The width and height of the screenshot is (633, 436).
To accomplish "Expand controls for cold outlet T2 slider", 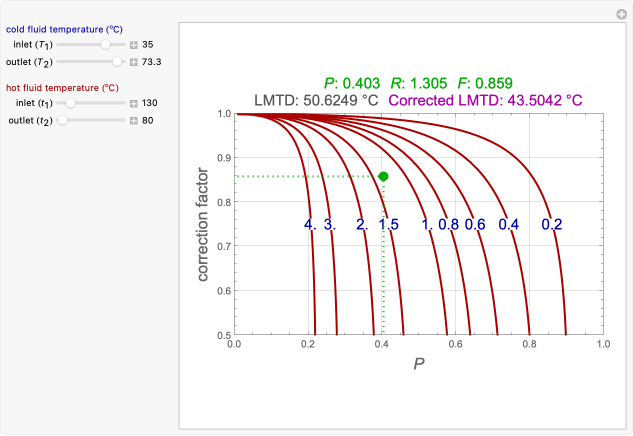I will pos(134,62).
